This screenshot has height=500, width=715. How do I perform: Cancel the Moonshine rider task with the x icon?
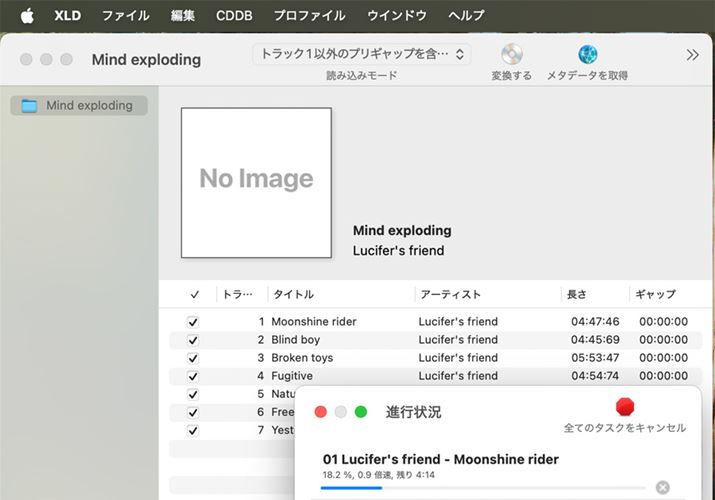tap(662, 487)
